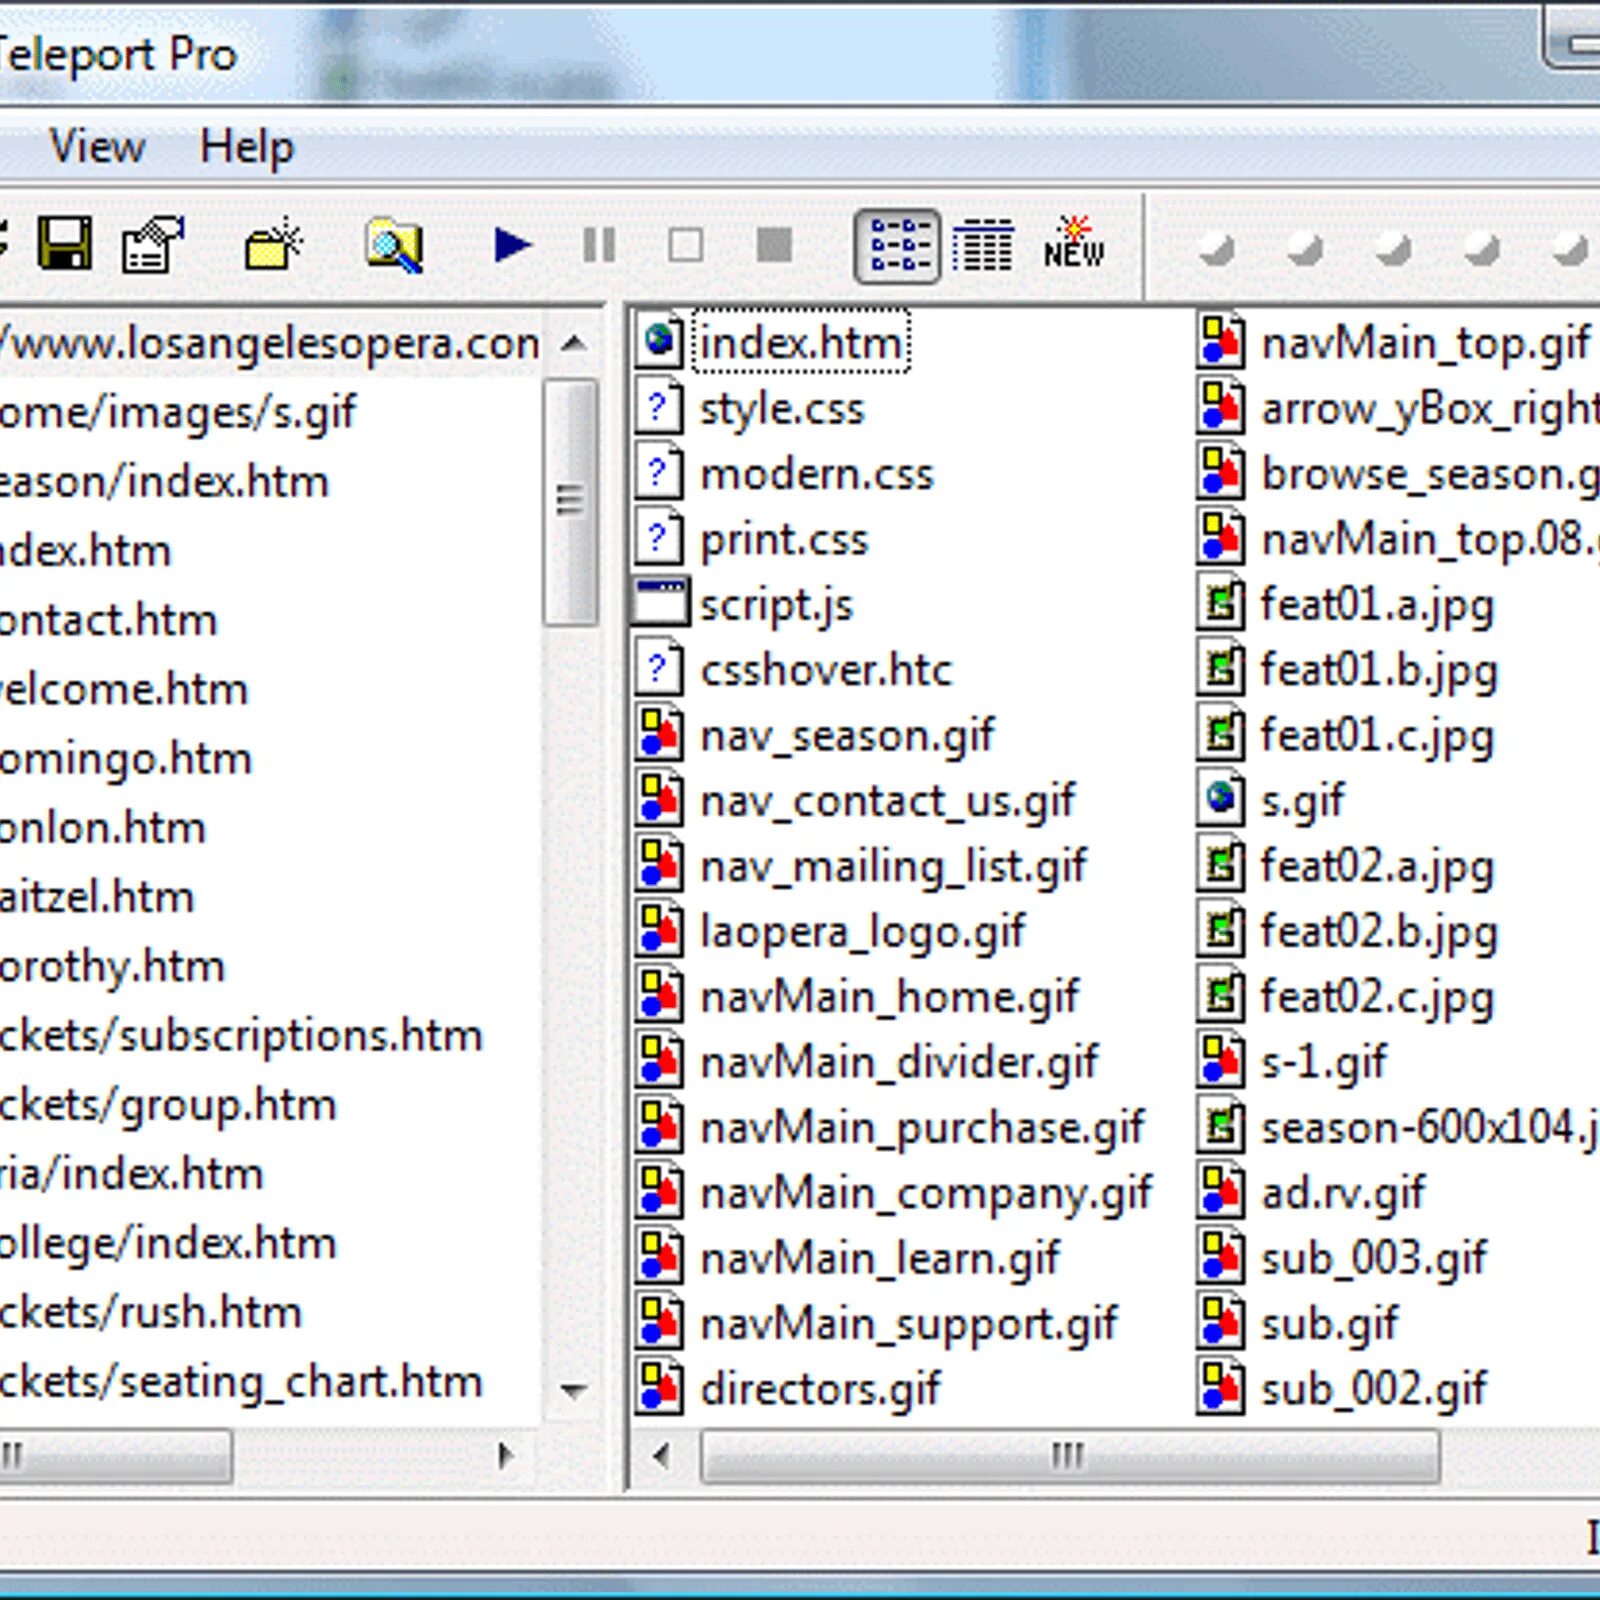Click the feat02.c.jpg image icon
Image resolution: width=1600 pixels, height=1600 pixels.
click(x=1221, y=996)
